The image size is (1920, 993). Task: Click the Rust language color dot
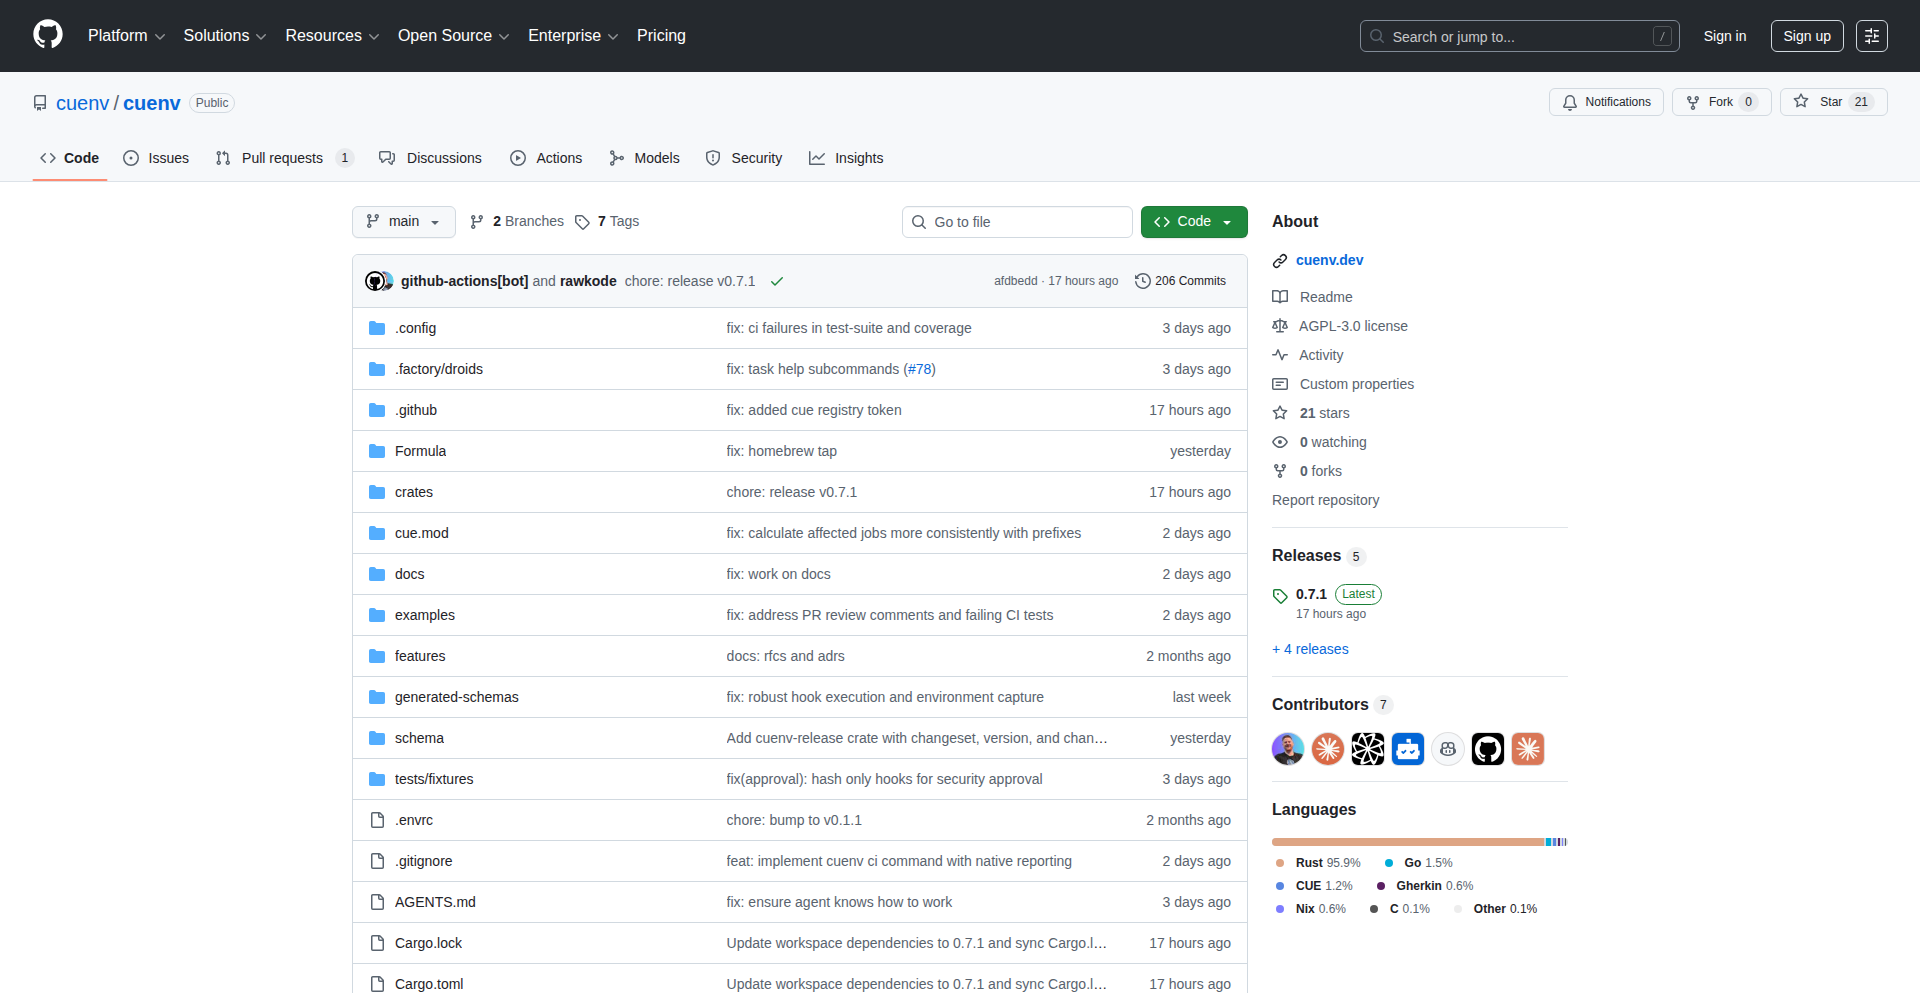coord(1280,863)
